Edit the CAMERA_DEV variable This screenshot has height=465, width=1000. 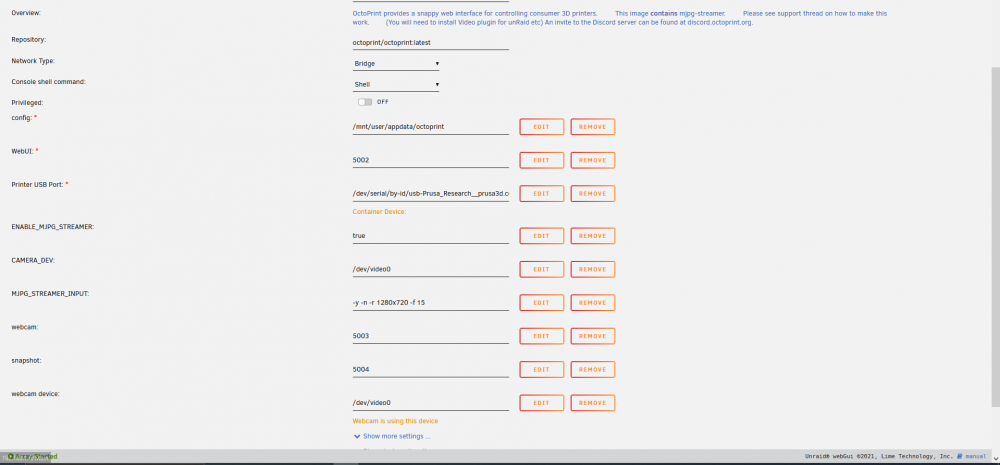[x=541, y=269]
